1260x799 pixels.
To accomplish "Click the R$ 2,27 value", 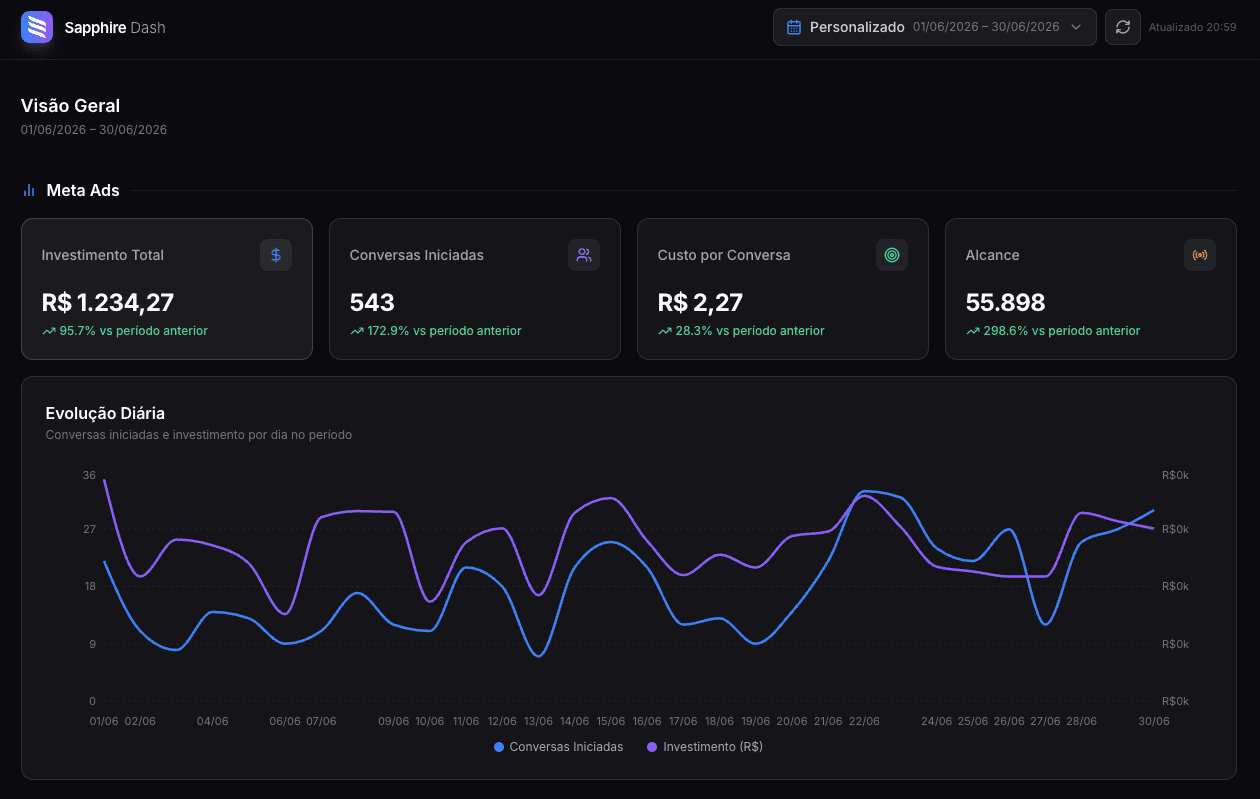I will [700, 302].
